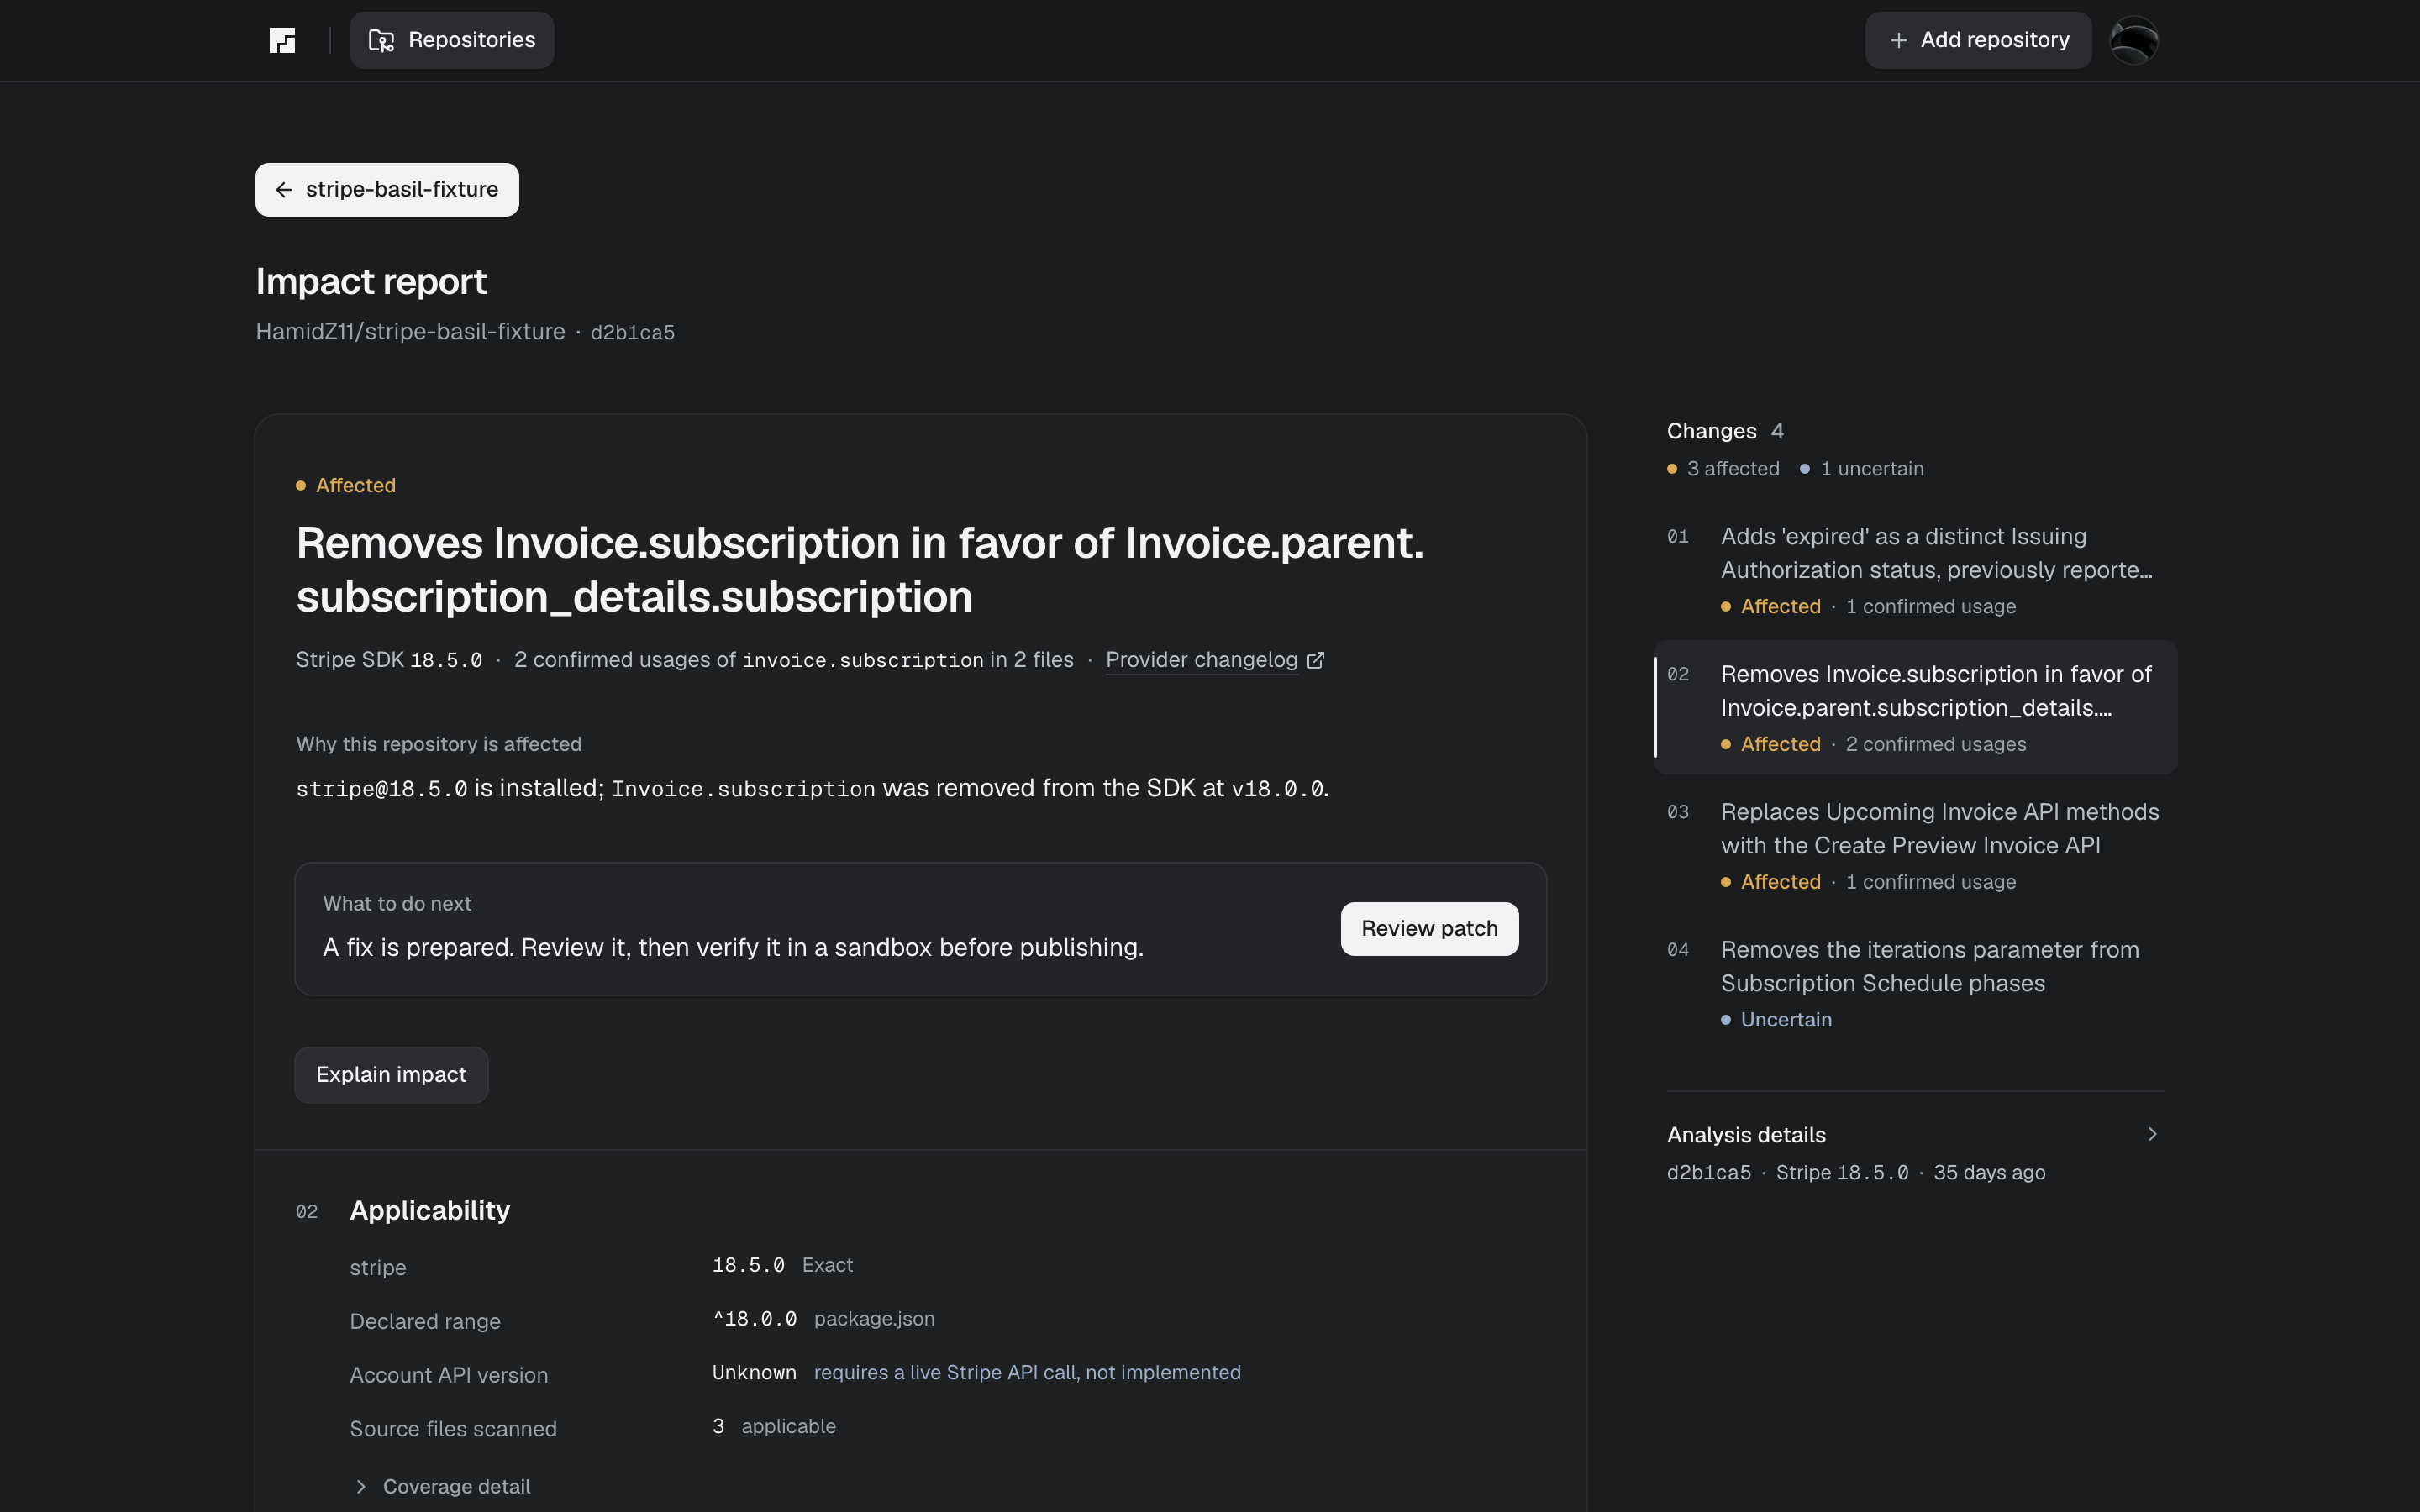Click the Add repository button label

(x=1994, y=40)
